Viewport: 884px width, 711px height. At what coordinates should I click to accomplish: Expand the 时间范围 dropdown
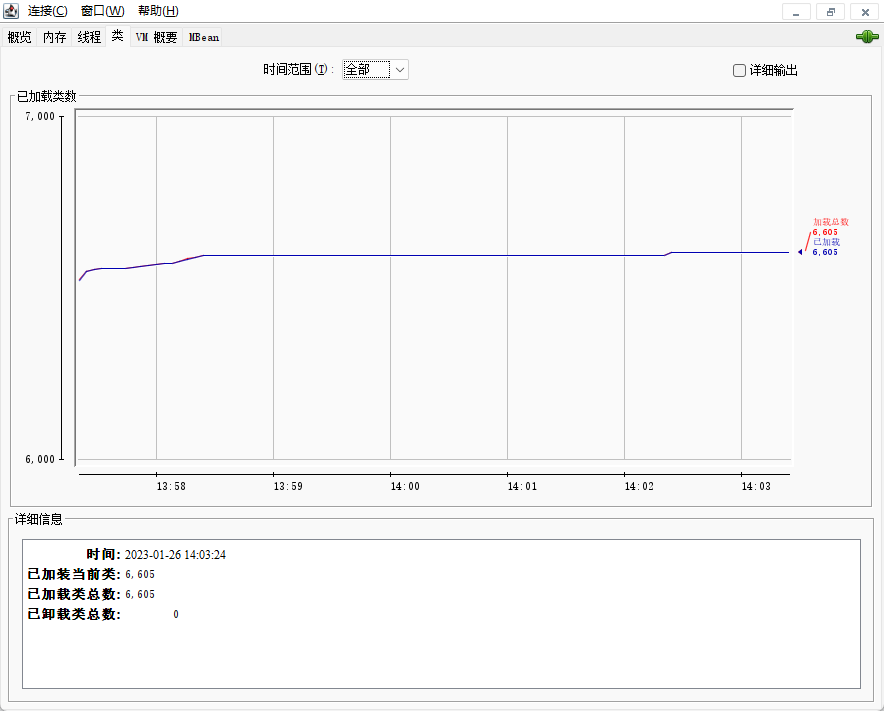click(375, 69)
